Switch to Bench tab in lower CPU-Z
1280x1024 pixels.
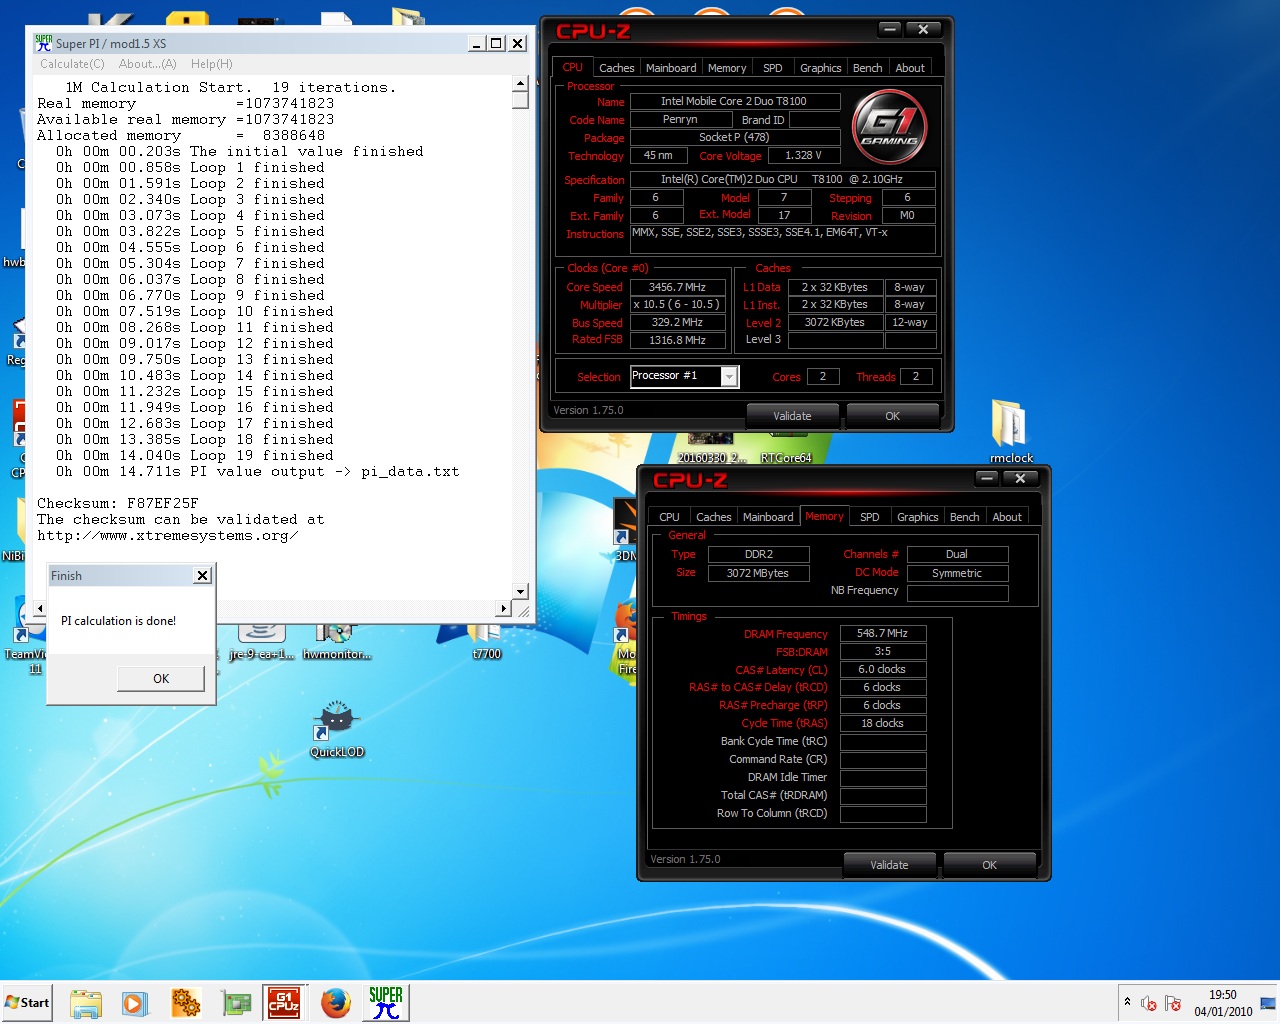[964, 517]
